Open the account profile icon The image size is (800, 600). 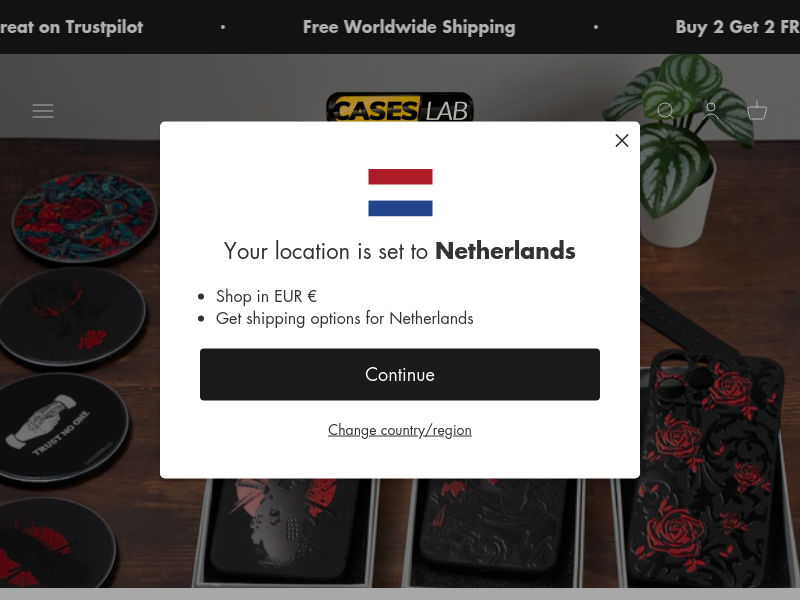711,111
